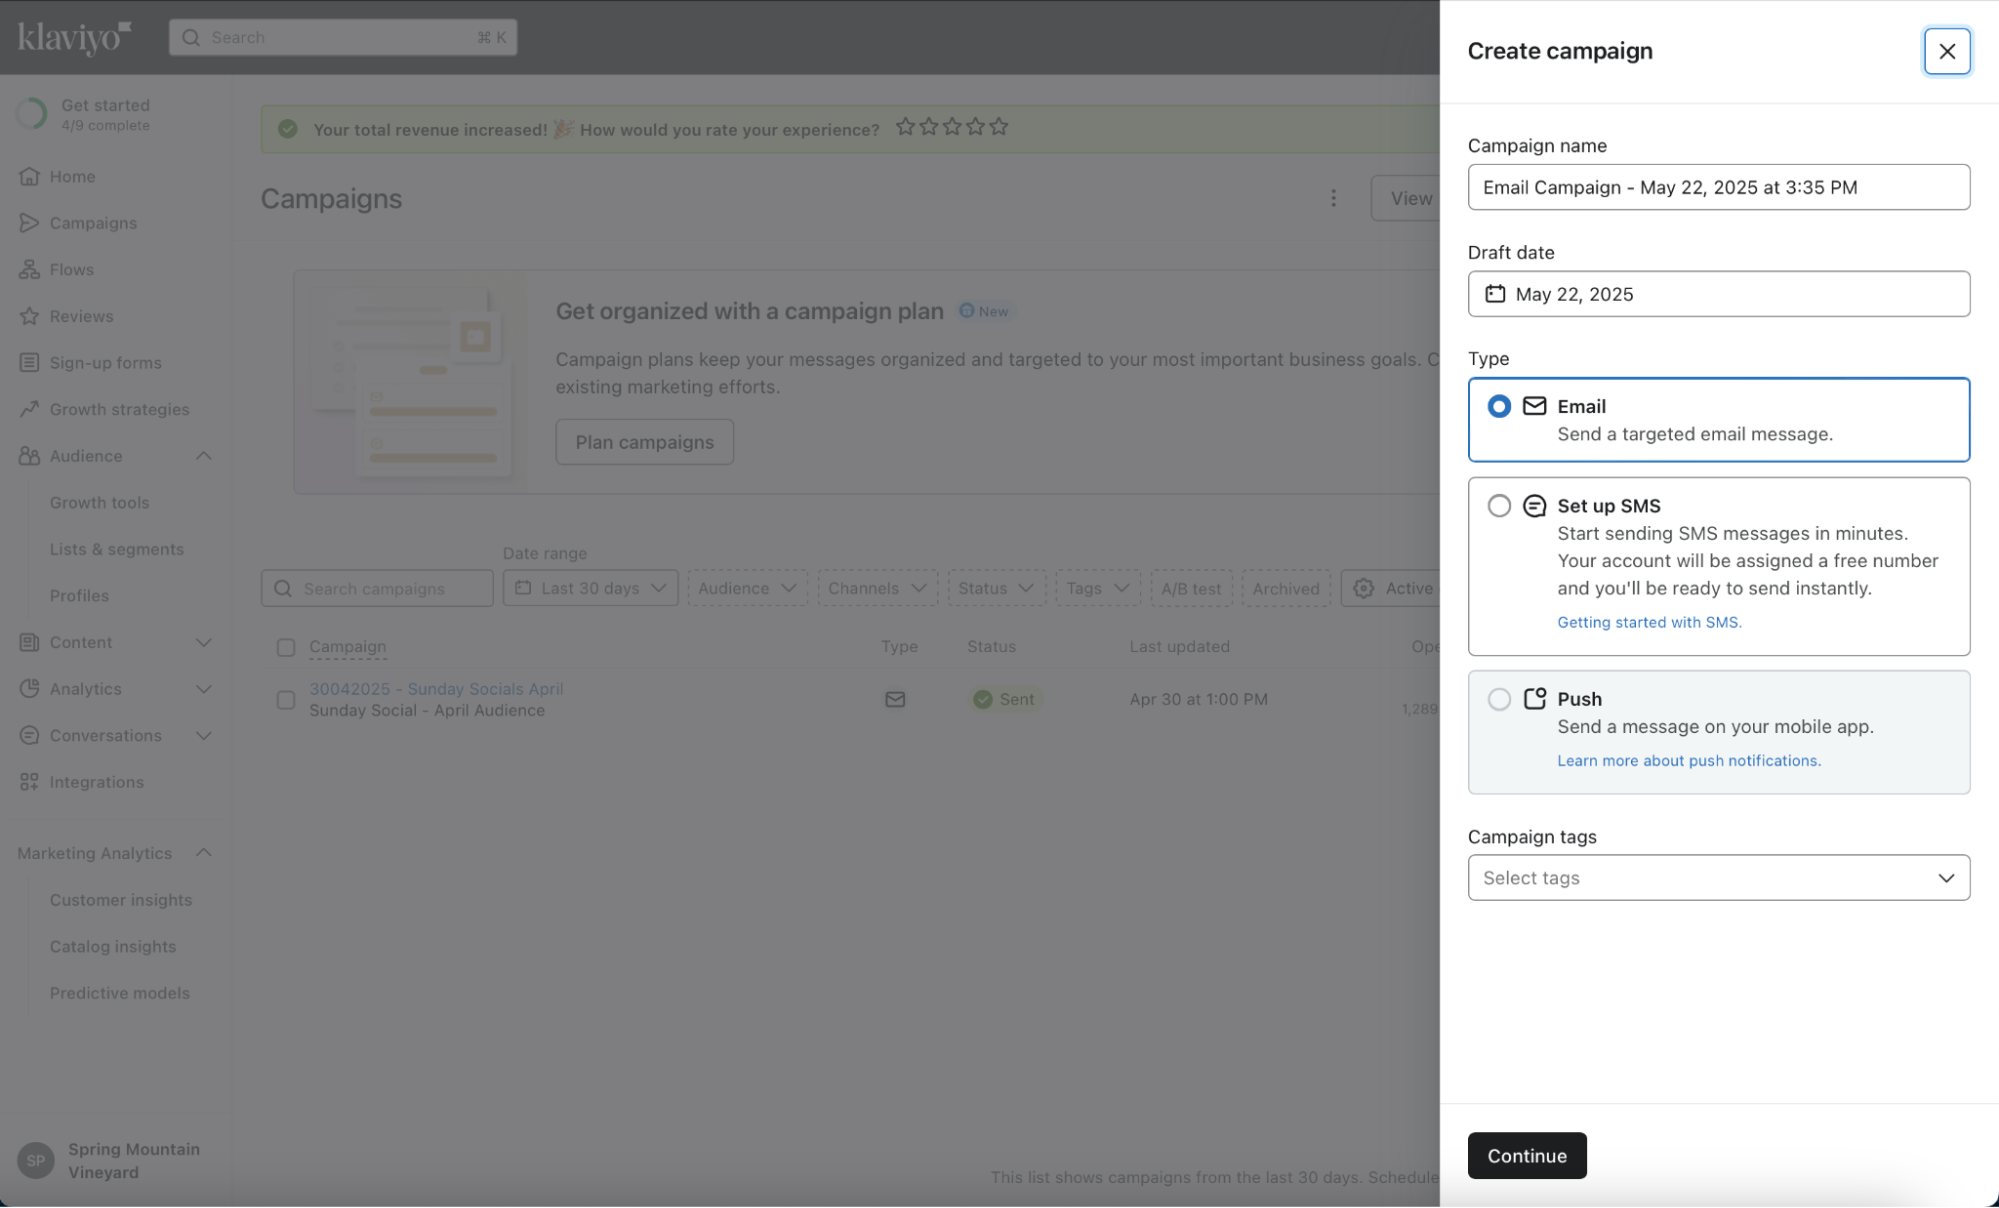Click the Integrations icon in the sidebar
Image resolution: width=1999 pixels, height=1208 pixels.
point(29,782)
